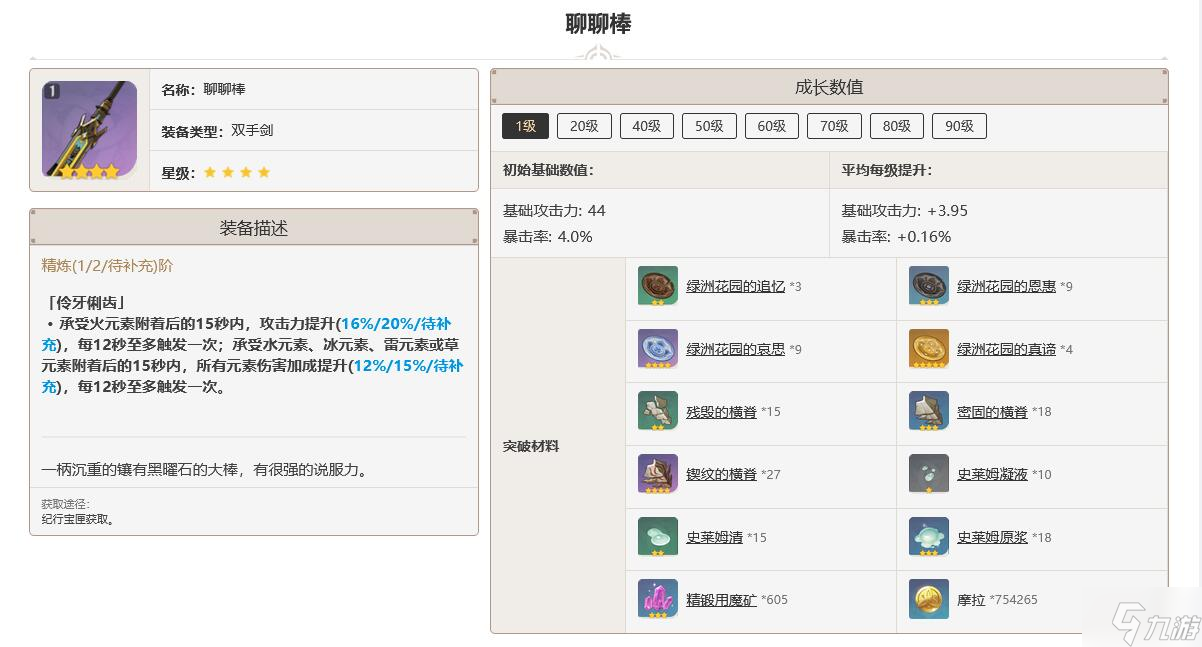The image size is (1202, 647).
Task: Click the 「伶牙俐齿」 skill name
Action: pos(85,302)
